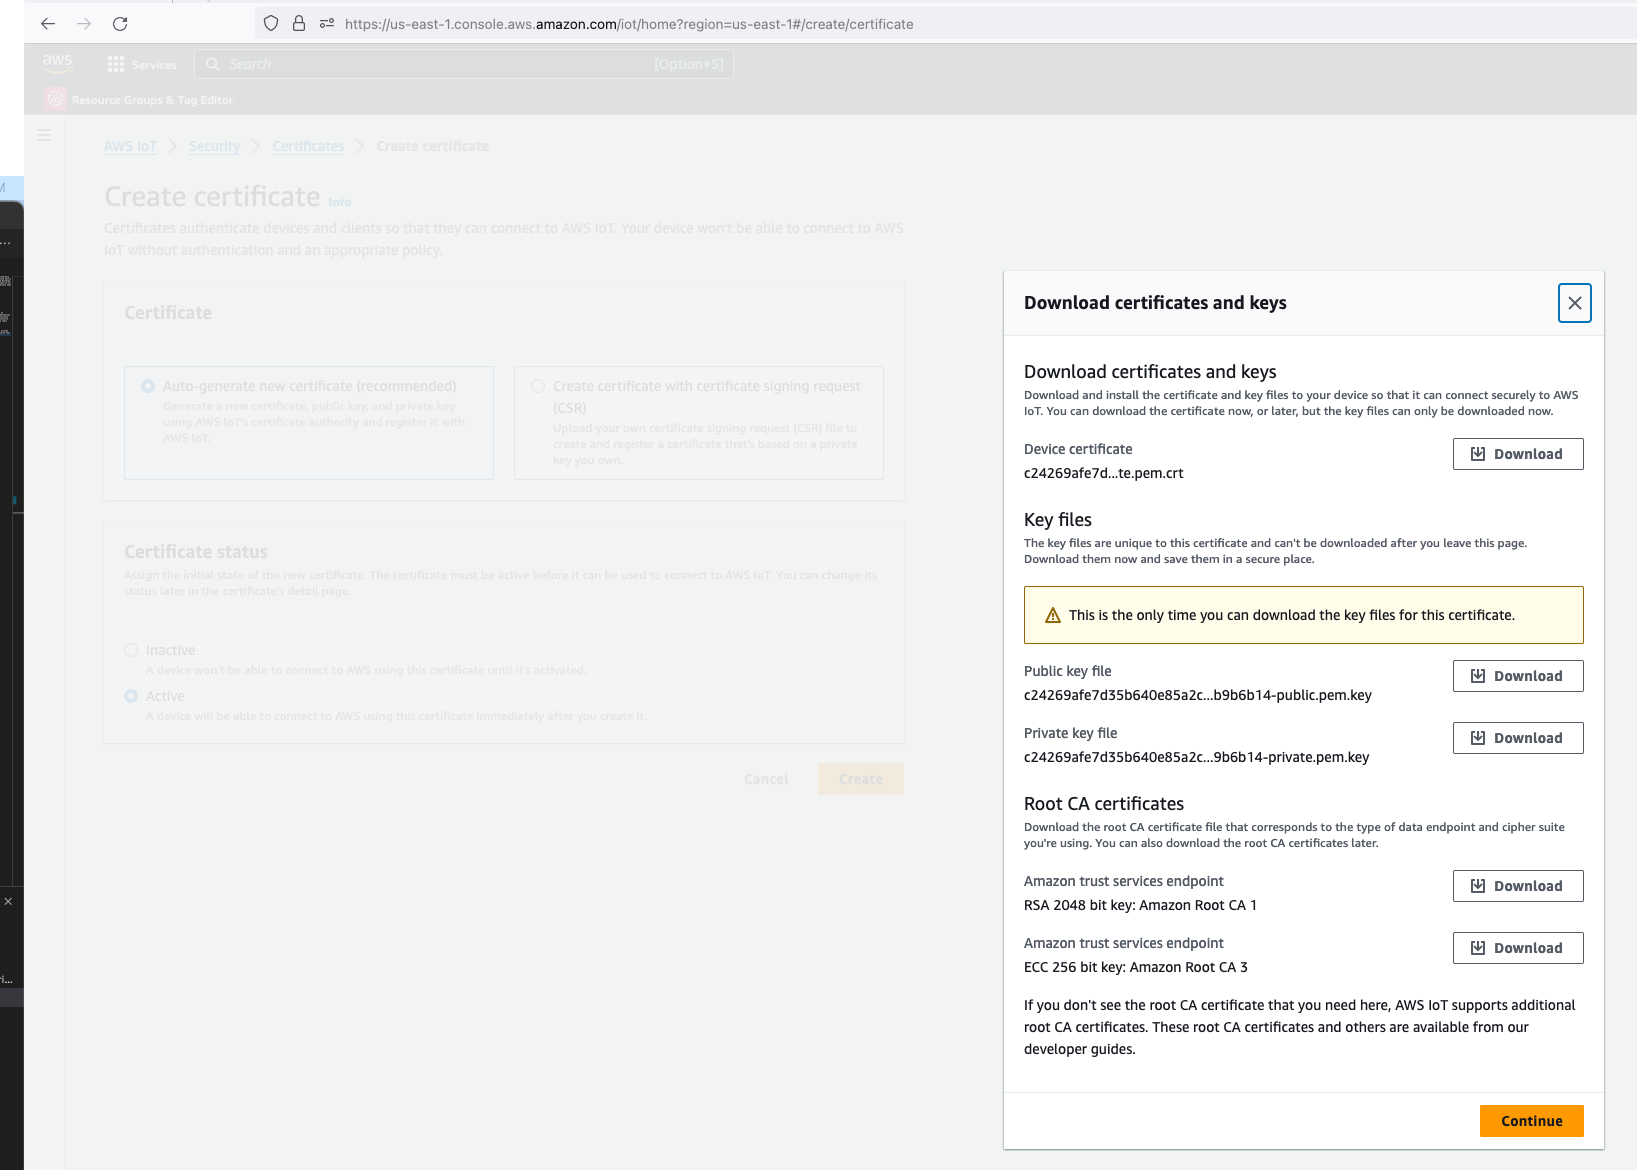Select the Active certificate status

click(x=131, y=696)
